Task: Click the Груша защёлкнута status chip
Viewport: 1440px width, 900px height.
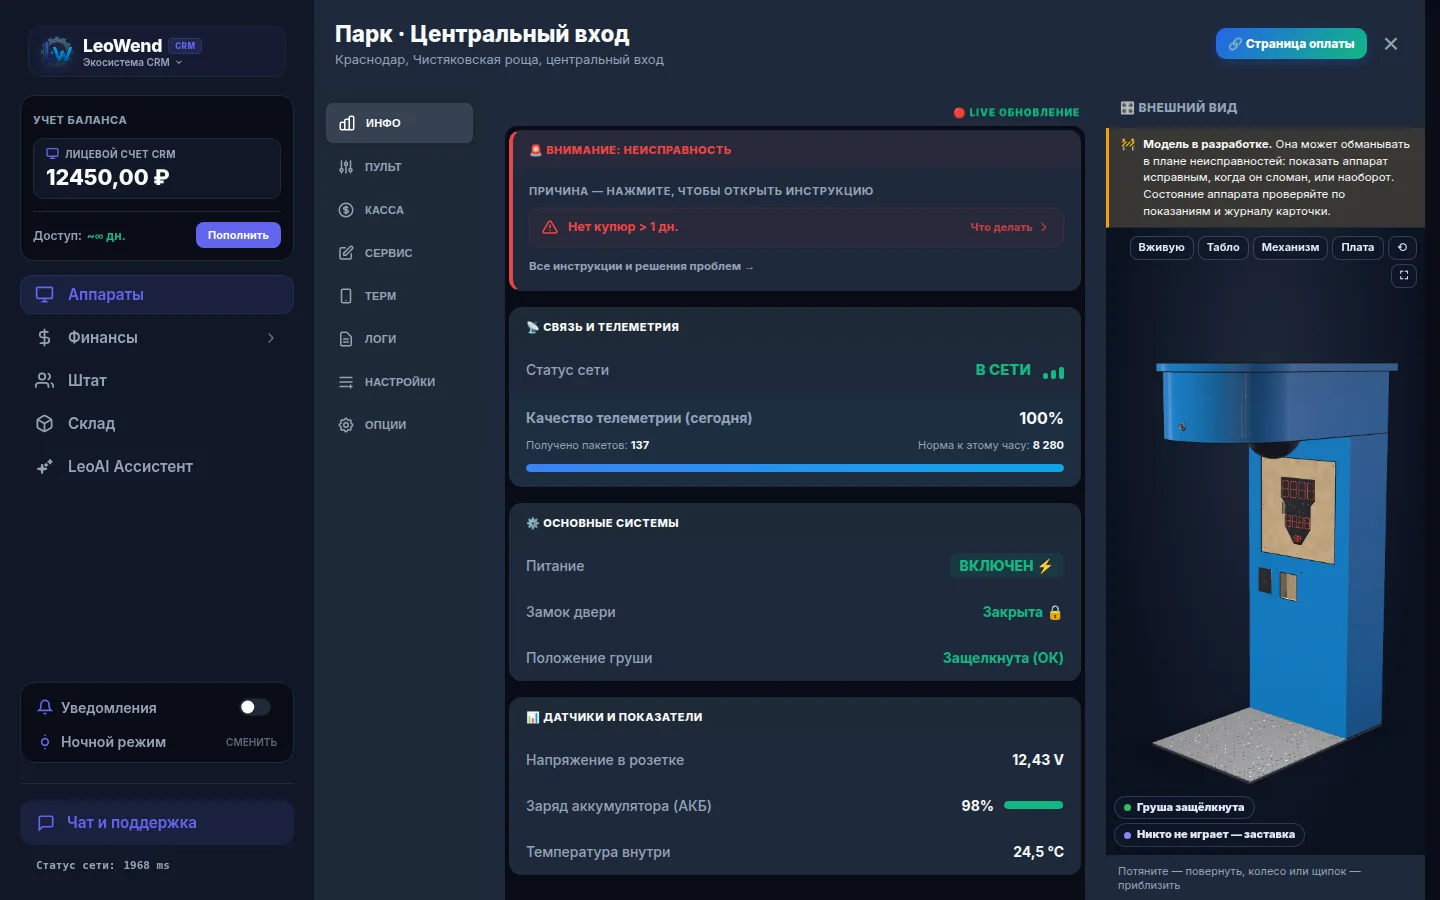Action: [1184, 807]
